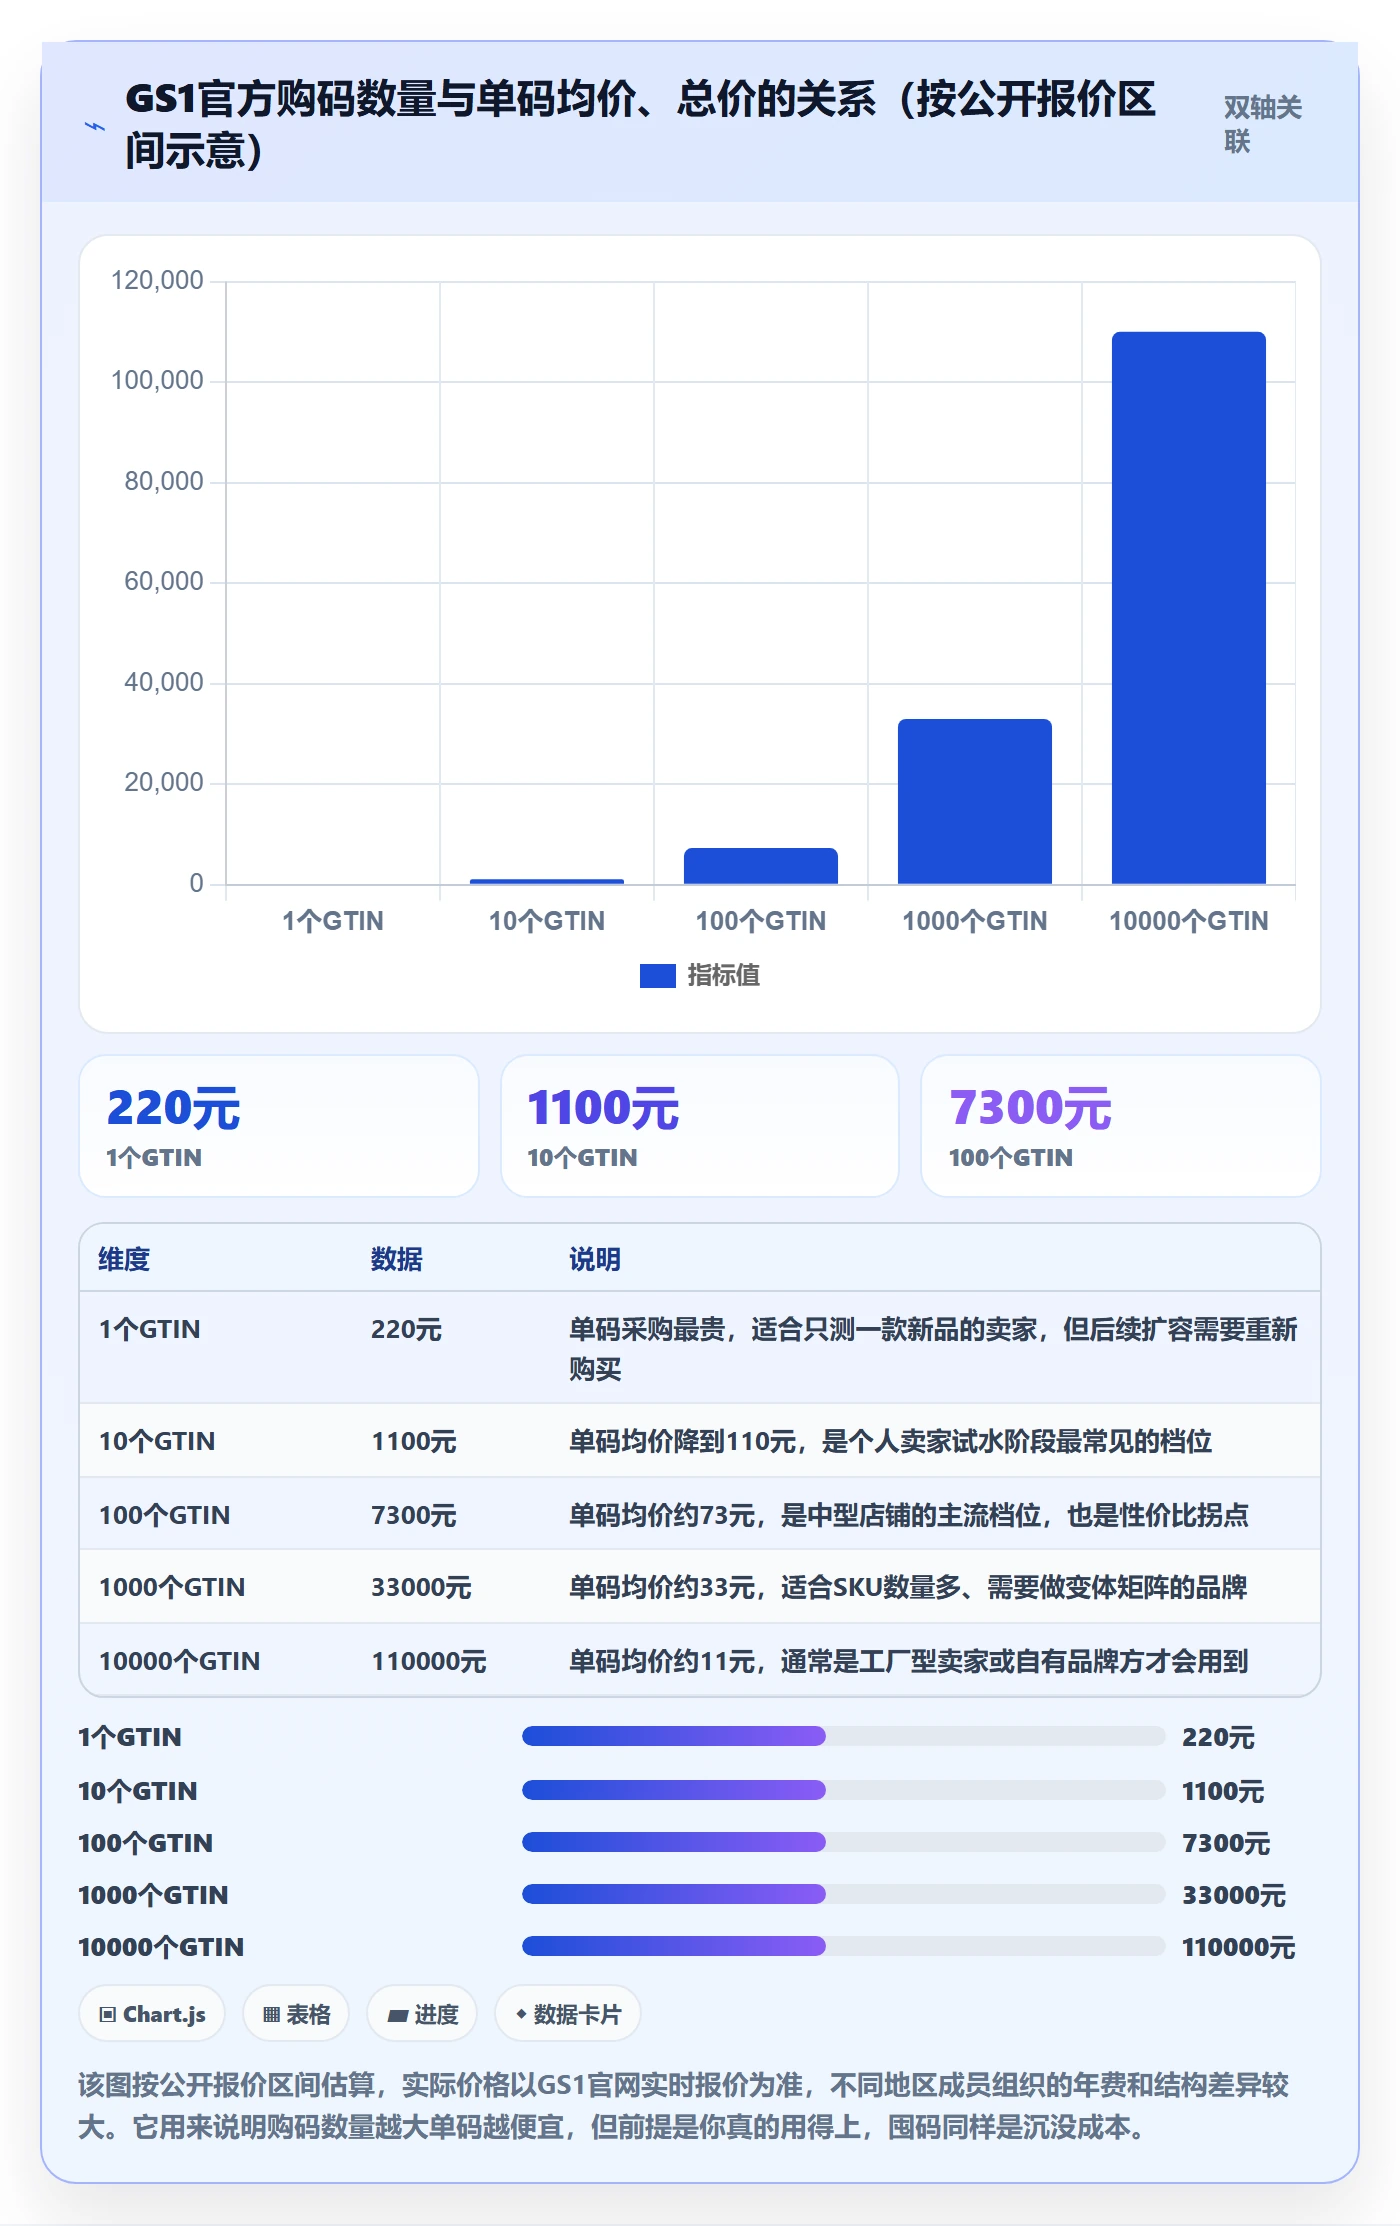Click the 1000个GTIN bar in chart

[974, 801]
